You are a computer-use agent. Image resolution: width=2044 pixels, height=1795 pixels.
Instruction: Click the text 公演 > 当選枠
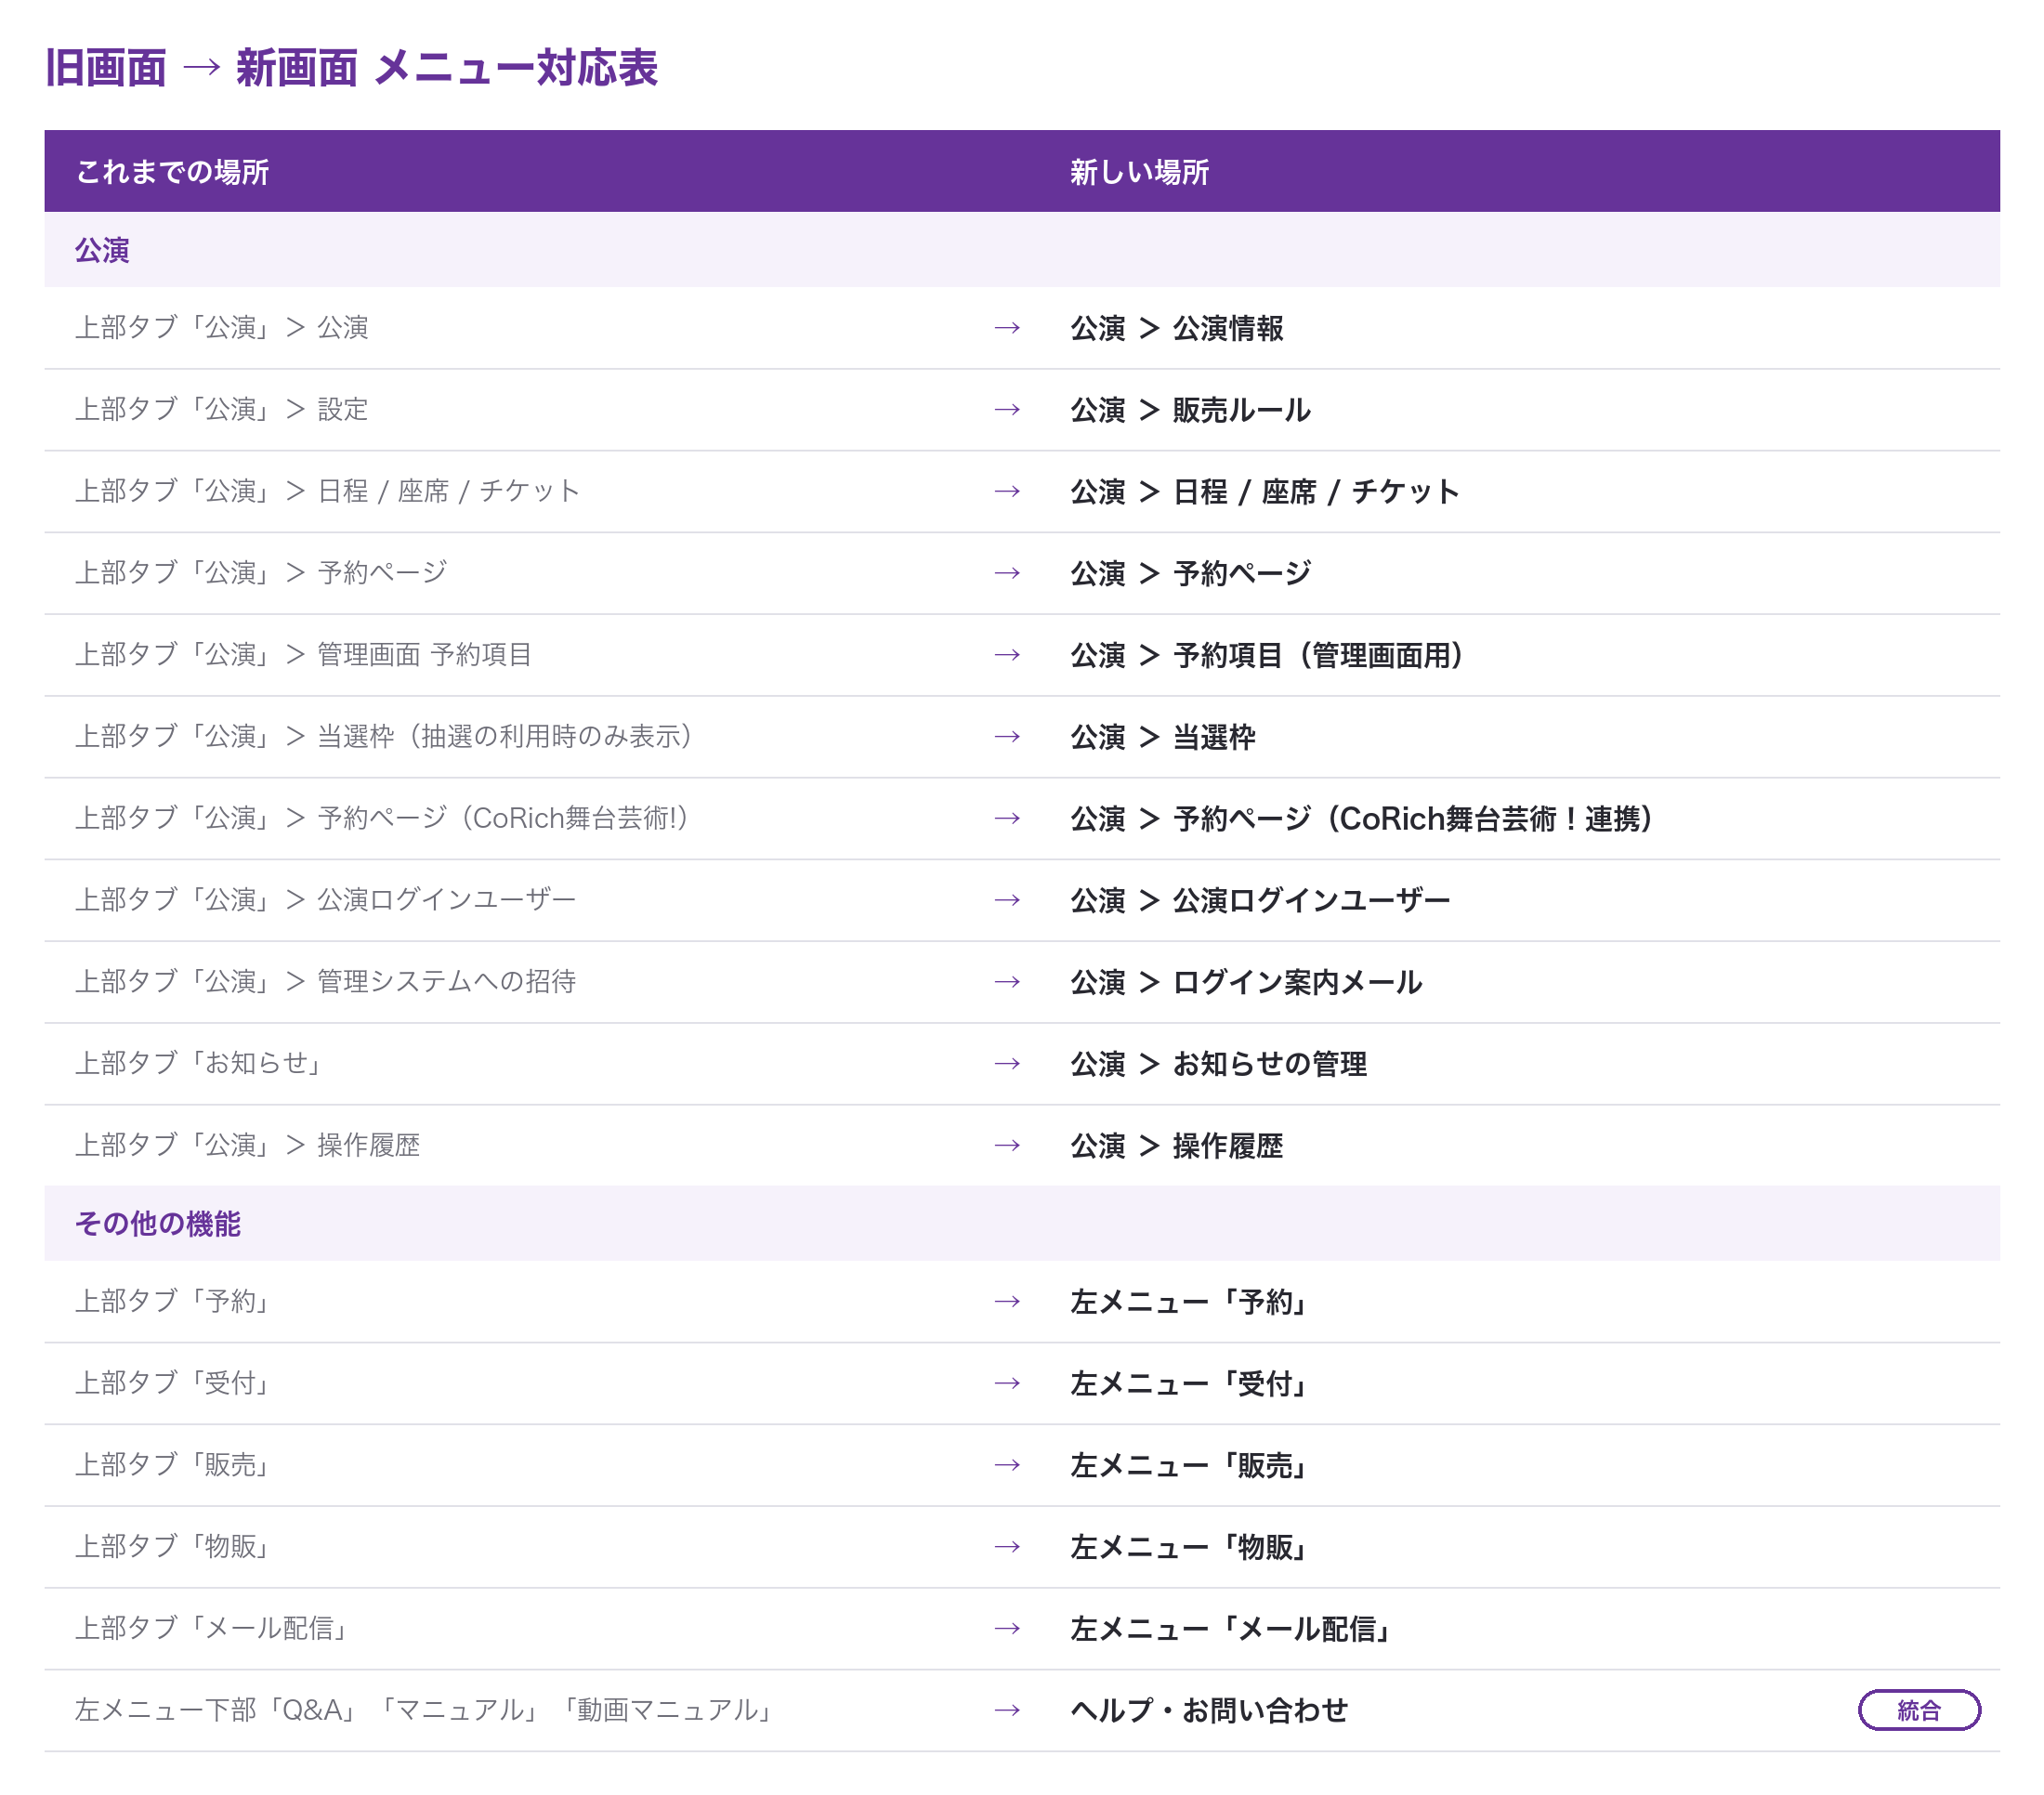pyautogui.click(x=1163, y=737)
